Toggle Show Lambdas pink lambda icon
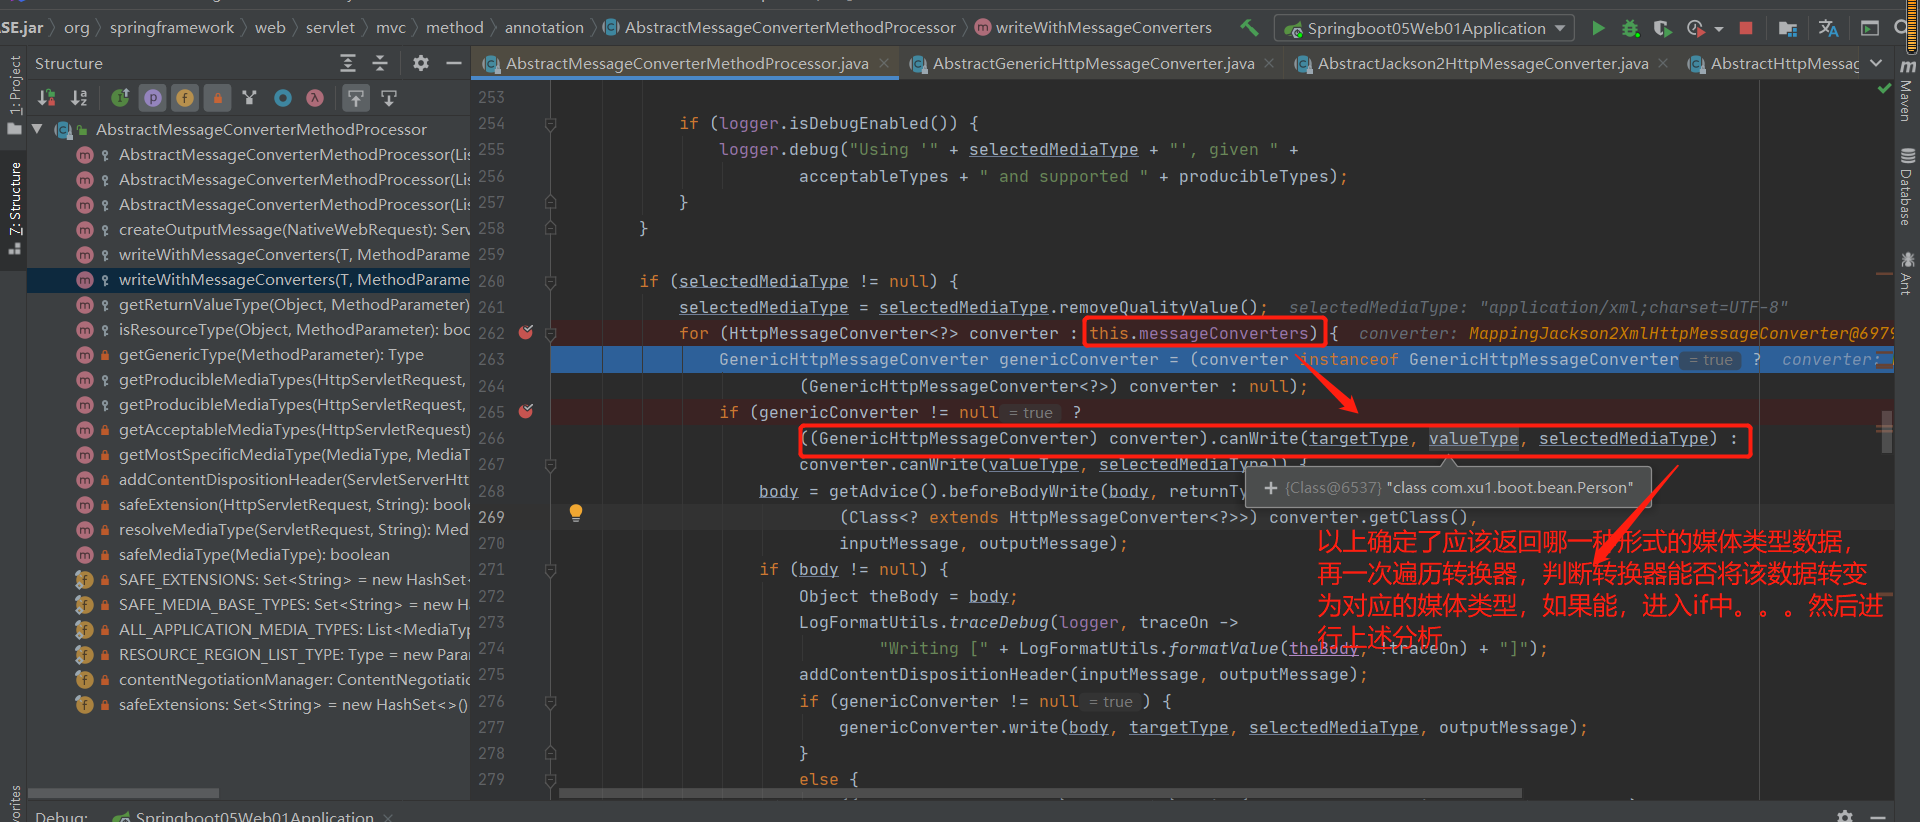 click(x=315, y=98)
